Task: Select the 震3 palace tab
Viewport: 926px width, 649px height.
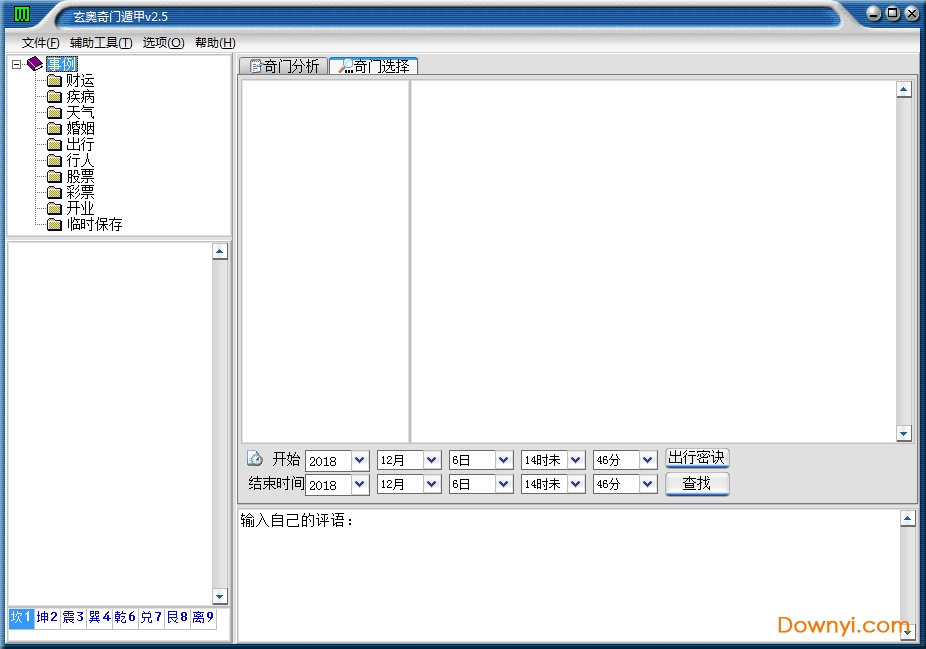Action: (73, 618)
